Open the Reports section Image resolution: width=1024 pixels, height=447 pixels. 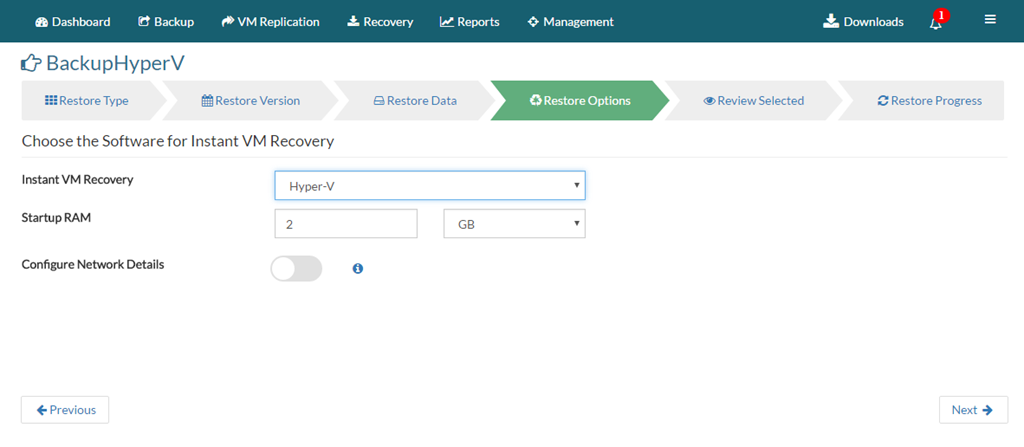[470, 22]
